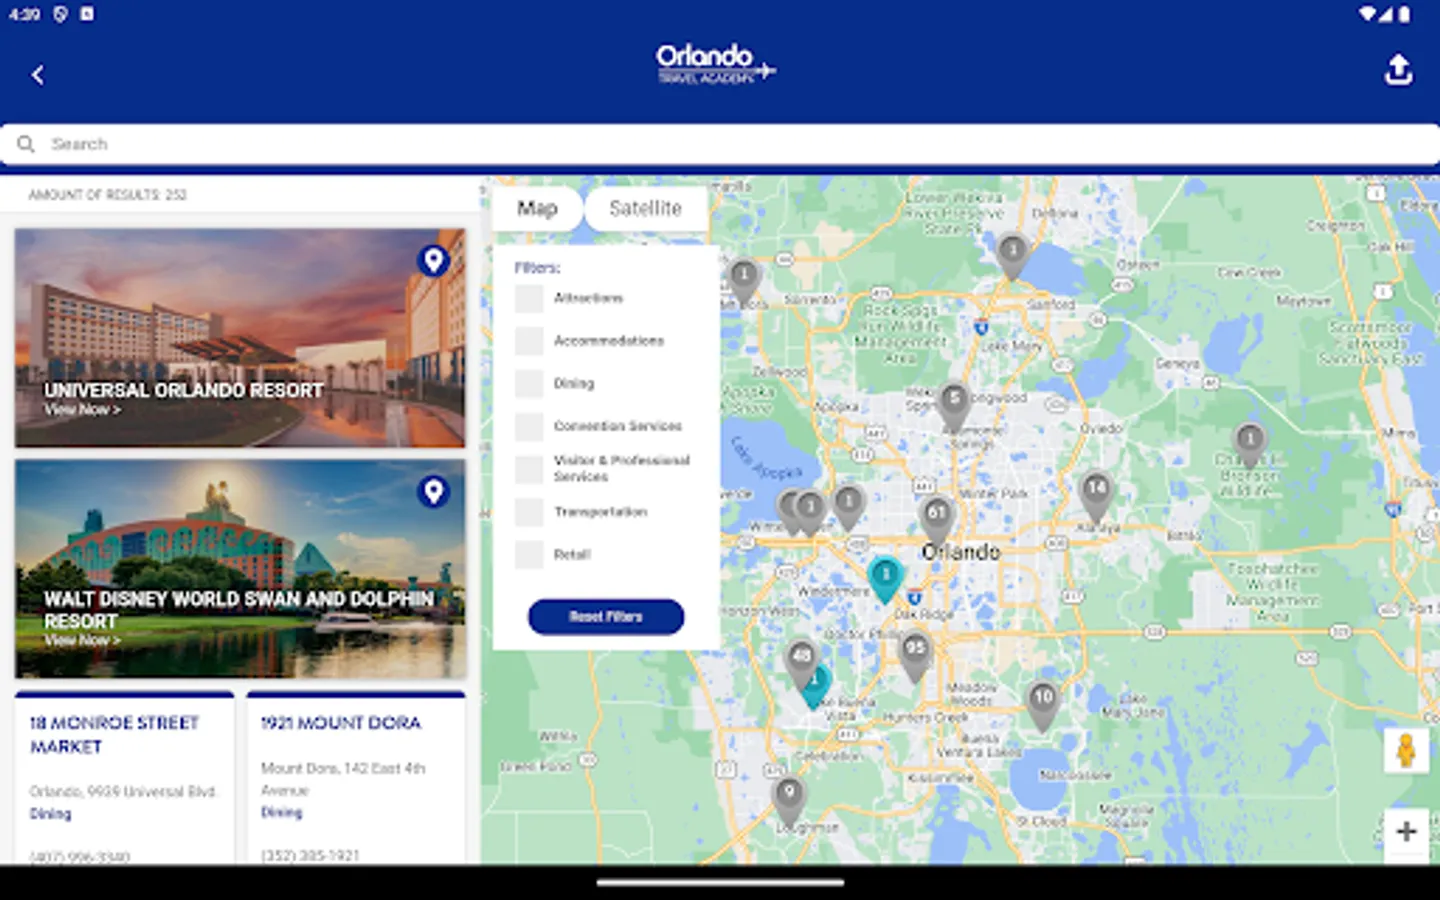Tap the teal marker near Buena Vista
The width and height of the screenshot is (1440, 900).
[816, 687]
